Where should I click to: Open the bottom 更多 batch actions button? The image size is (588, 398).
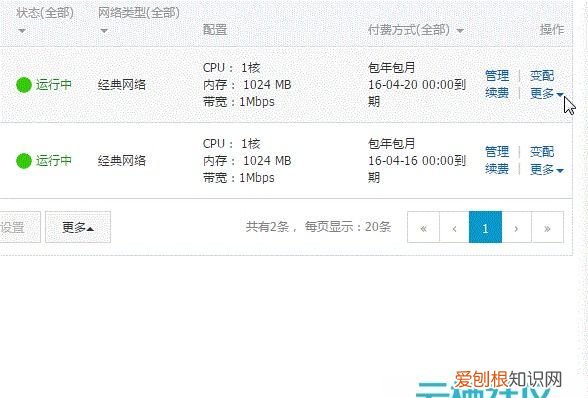78,227
